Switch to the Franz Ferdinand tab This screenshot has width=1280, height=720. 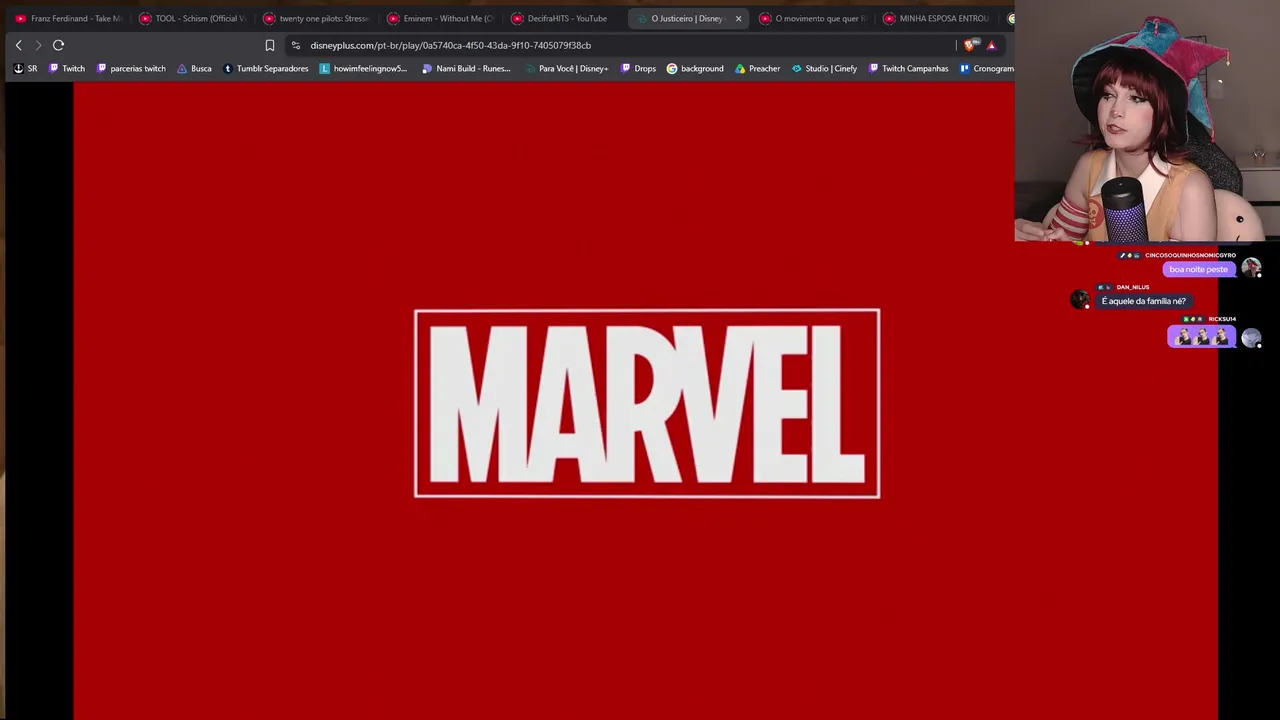pos(68,18)
